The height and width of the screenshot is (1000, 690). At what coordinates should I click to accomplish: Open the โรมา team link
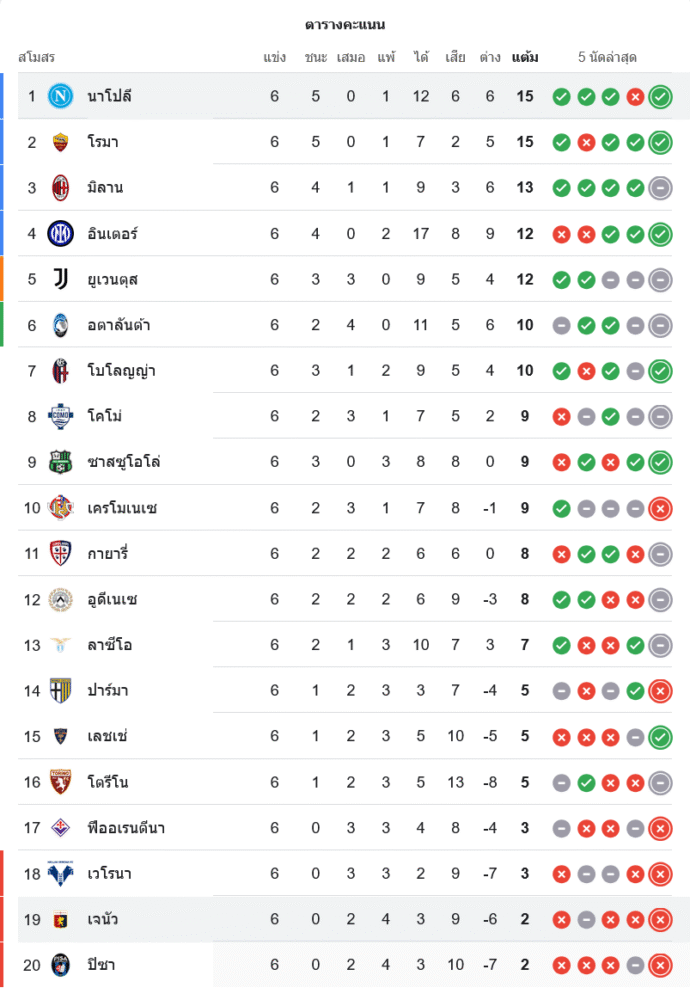point(103,142)
